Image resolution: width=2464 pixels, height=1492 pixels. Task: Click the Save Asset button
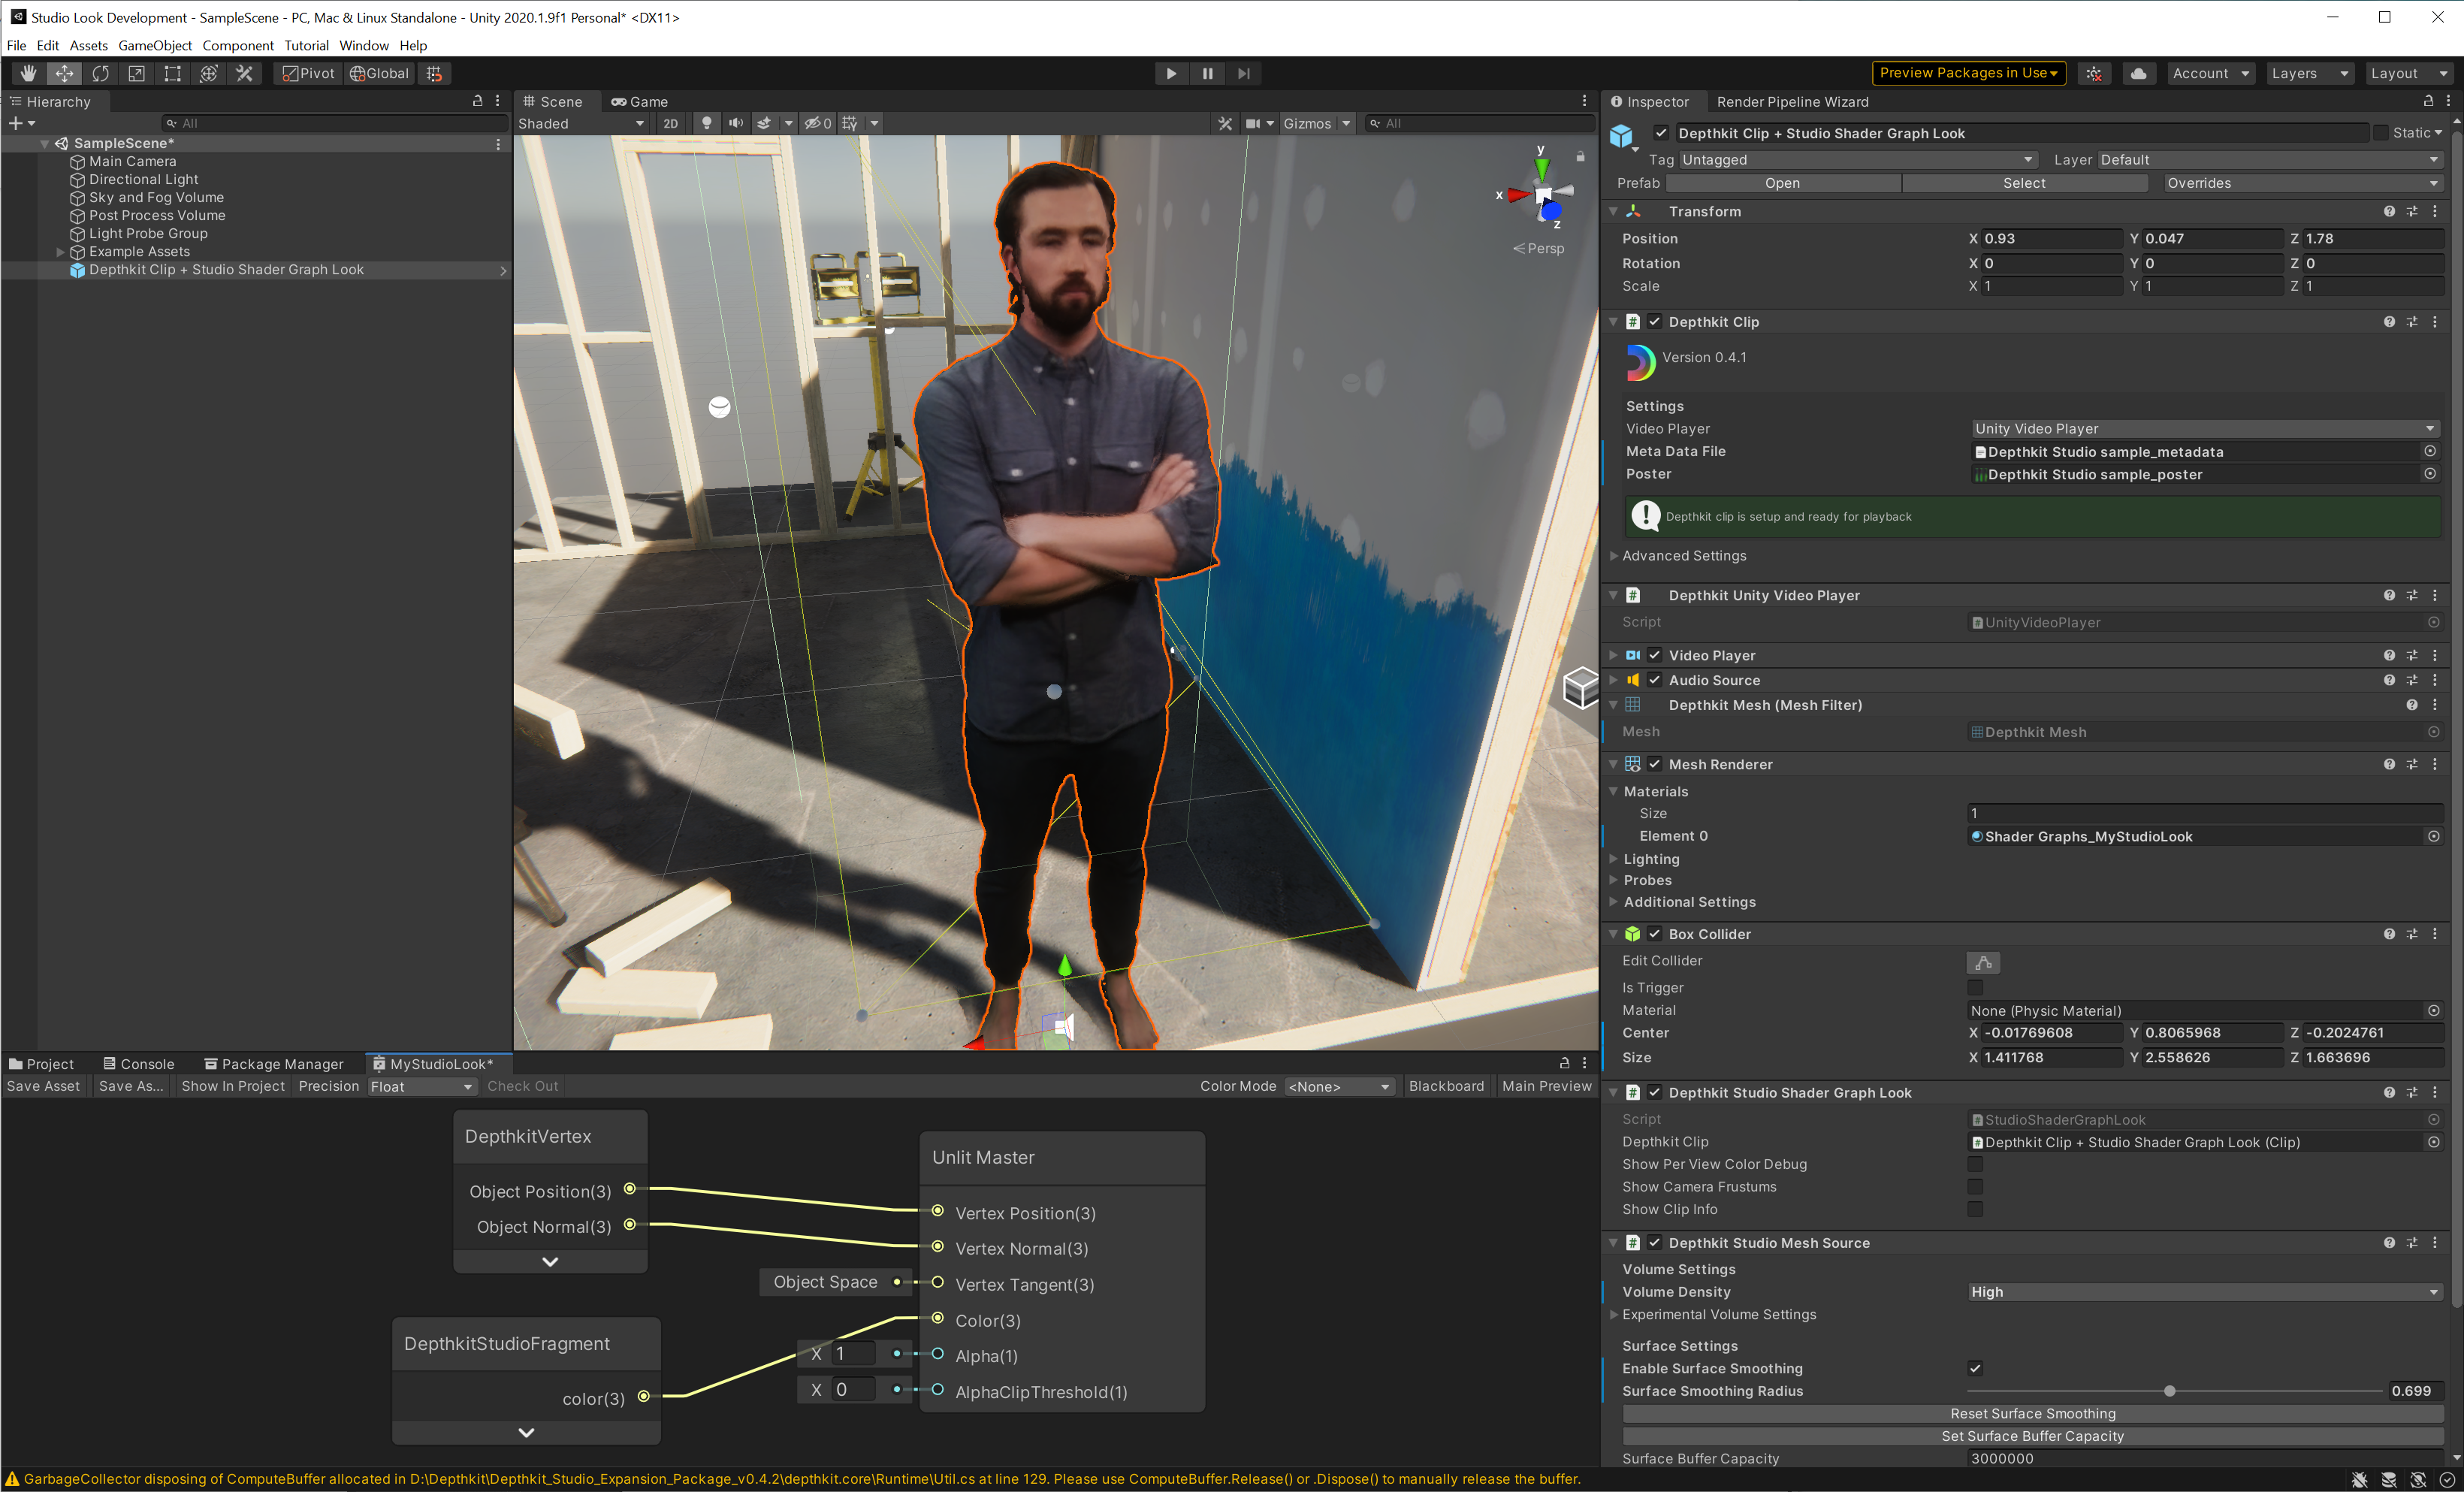[x=43, y=1086]
